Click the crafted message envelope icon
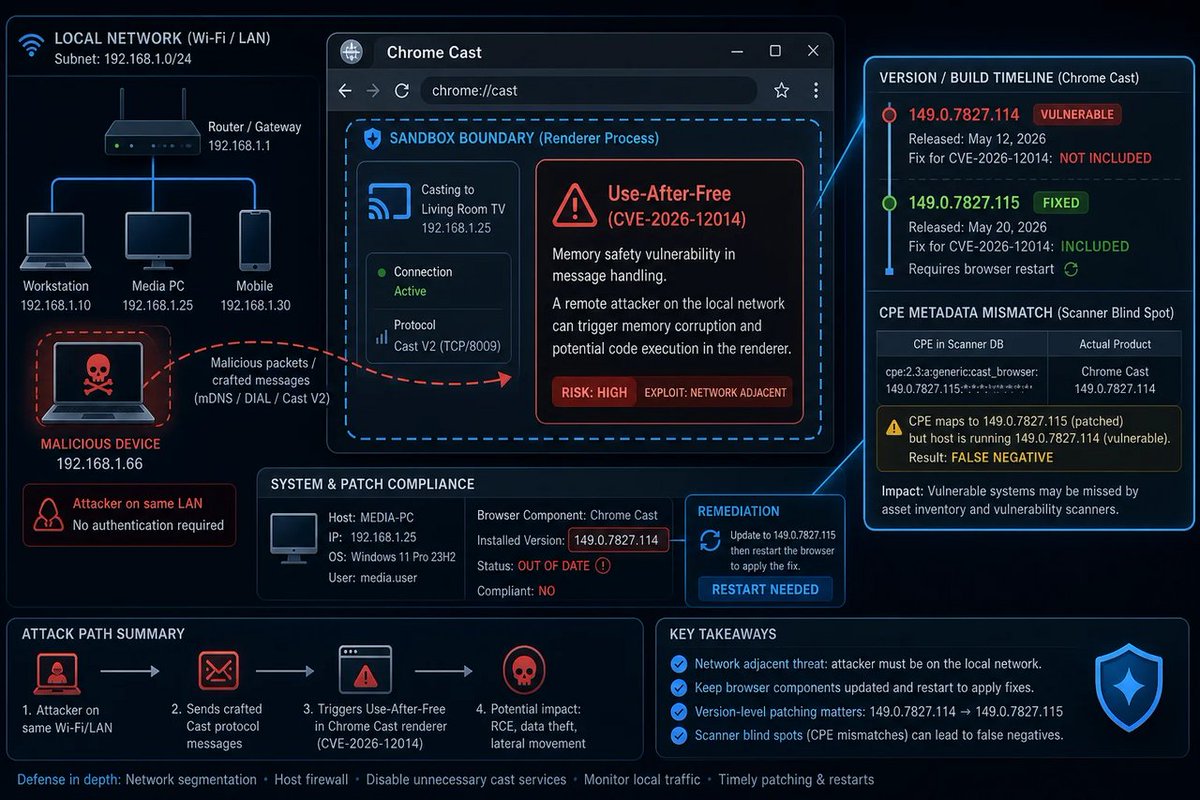 [219, 672]
